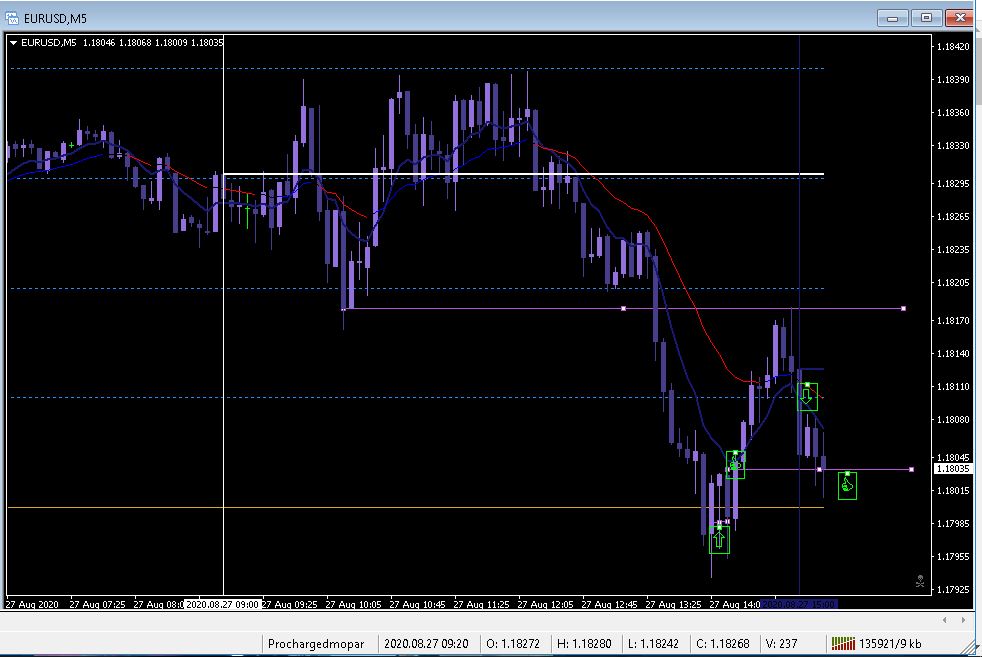The width and height of the screenshot is (982, 657).
Task: Click the H: 1.18280 high price field
Action: 584,643
